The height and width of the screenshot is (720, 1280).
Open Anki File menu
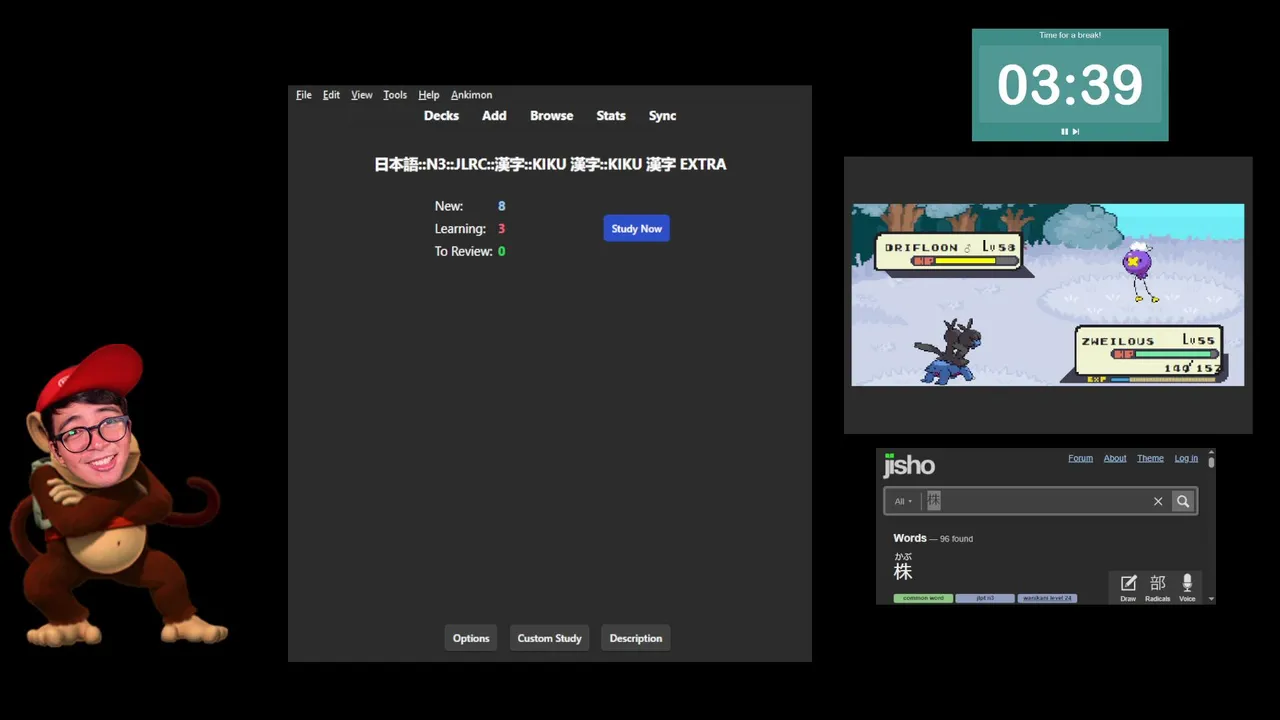304,95
